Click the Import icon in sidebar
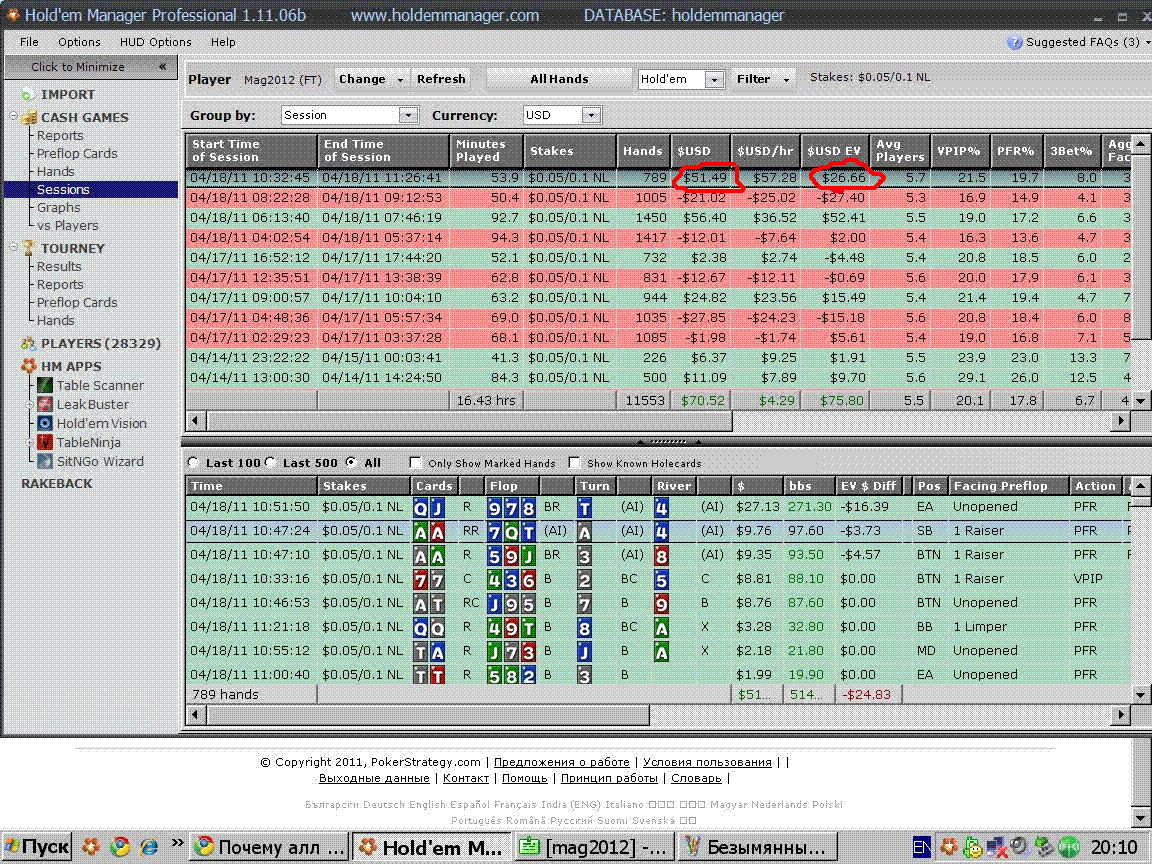This screenshot has width=1152, height=864. point(28,94)
